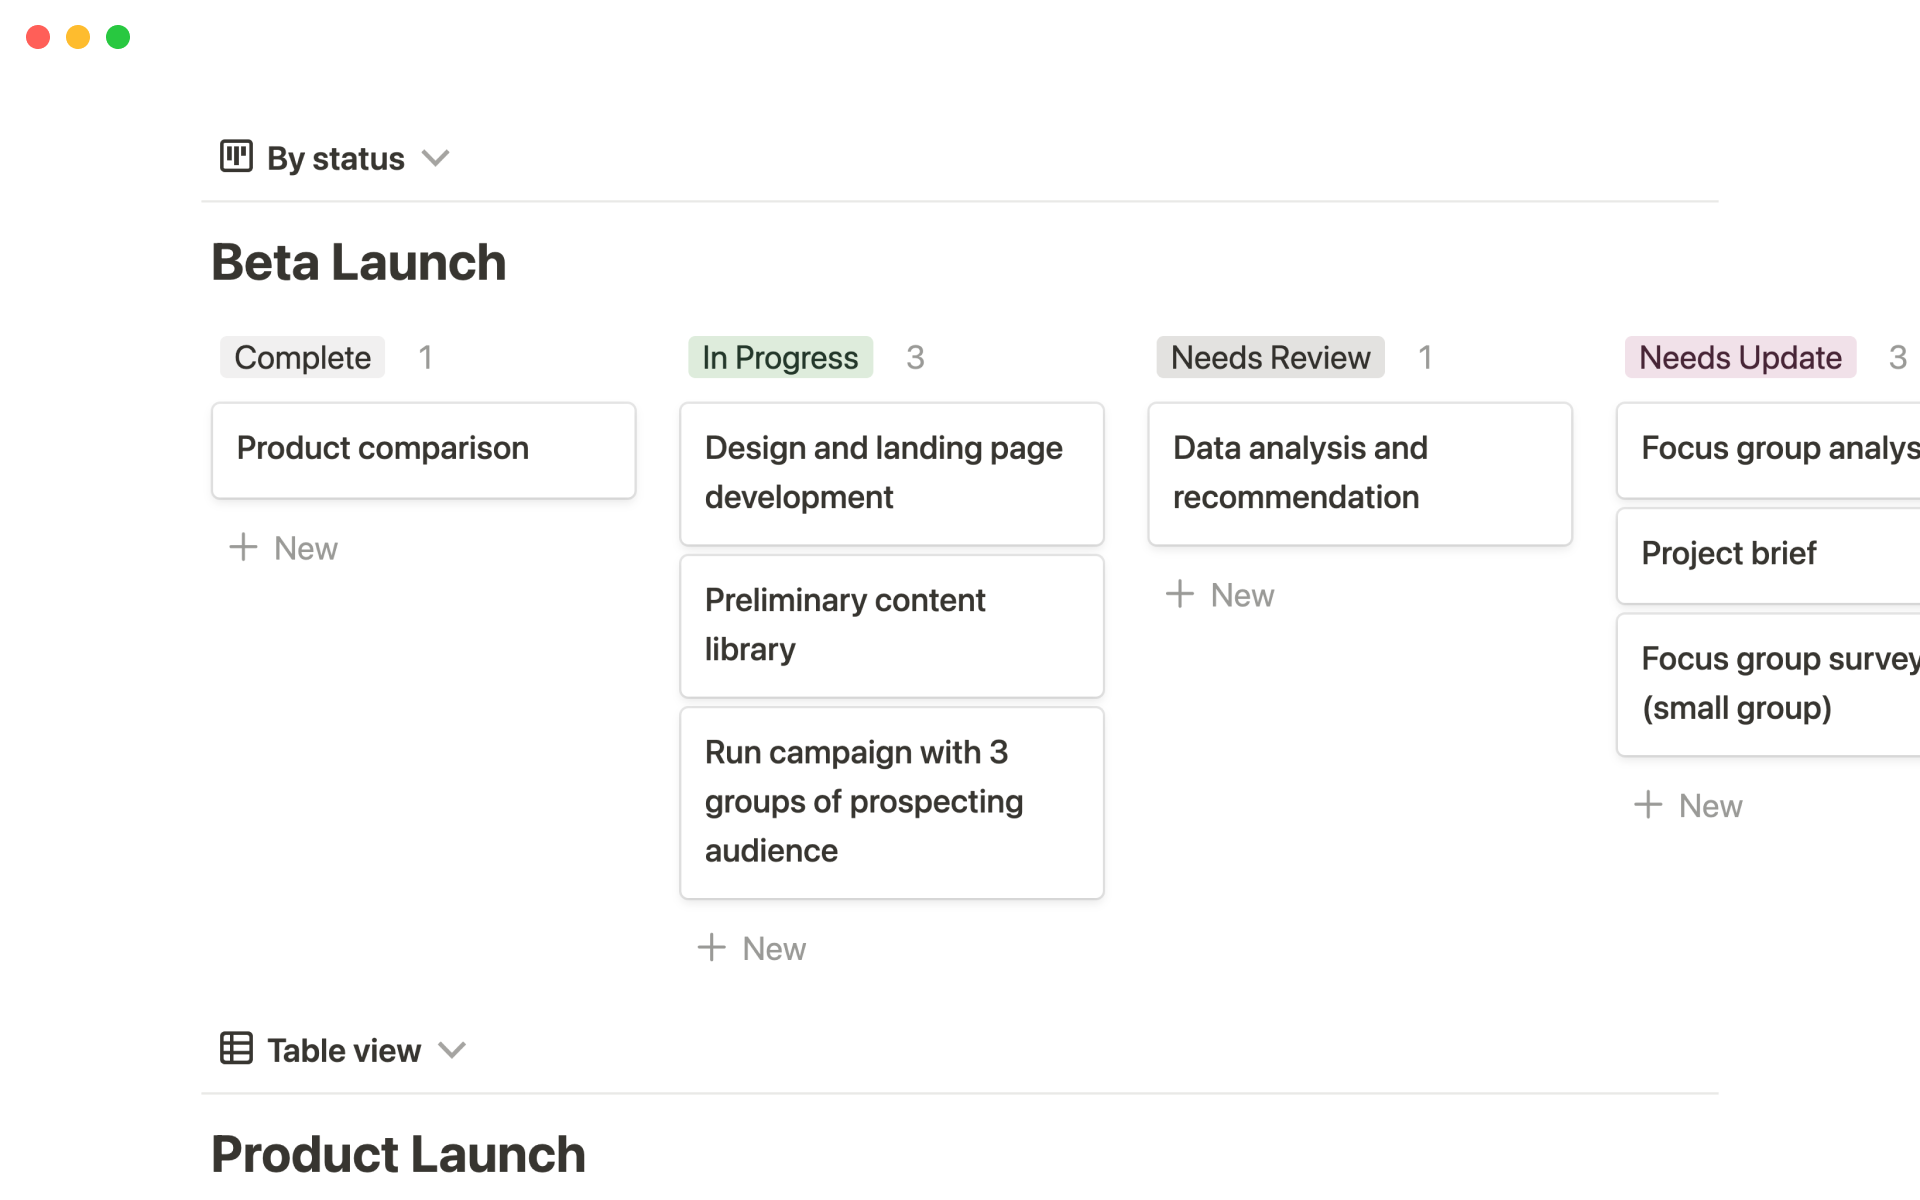1920x1200 pixels.
Task: Click plus icon under Needs Review column
Action: click(1180, 594)
